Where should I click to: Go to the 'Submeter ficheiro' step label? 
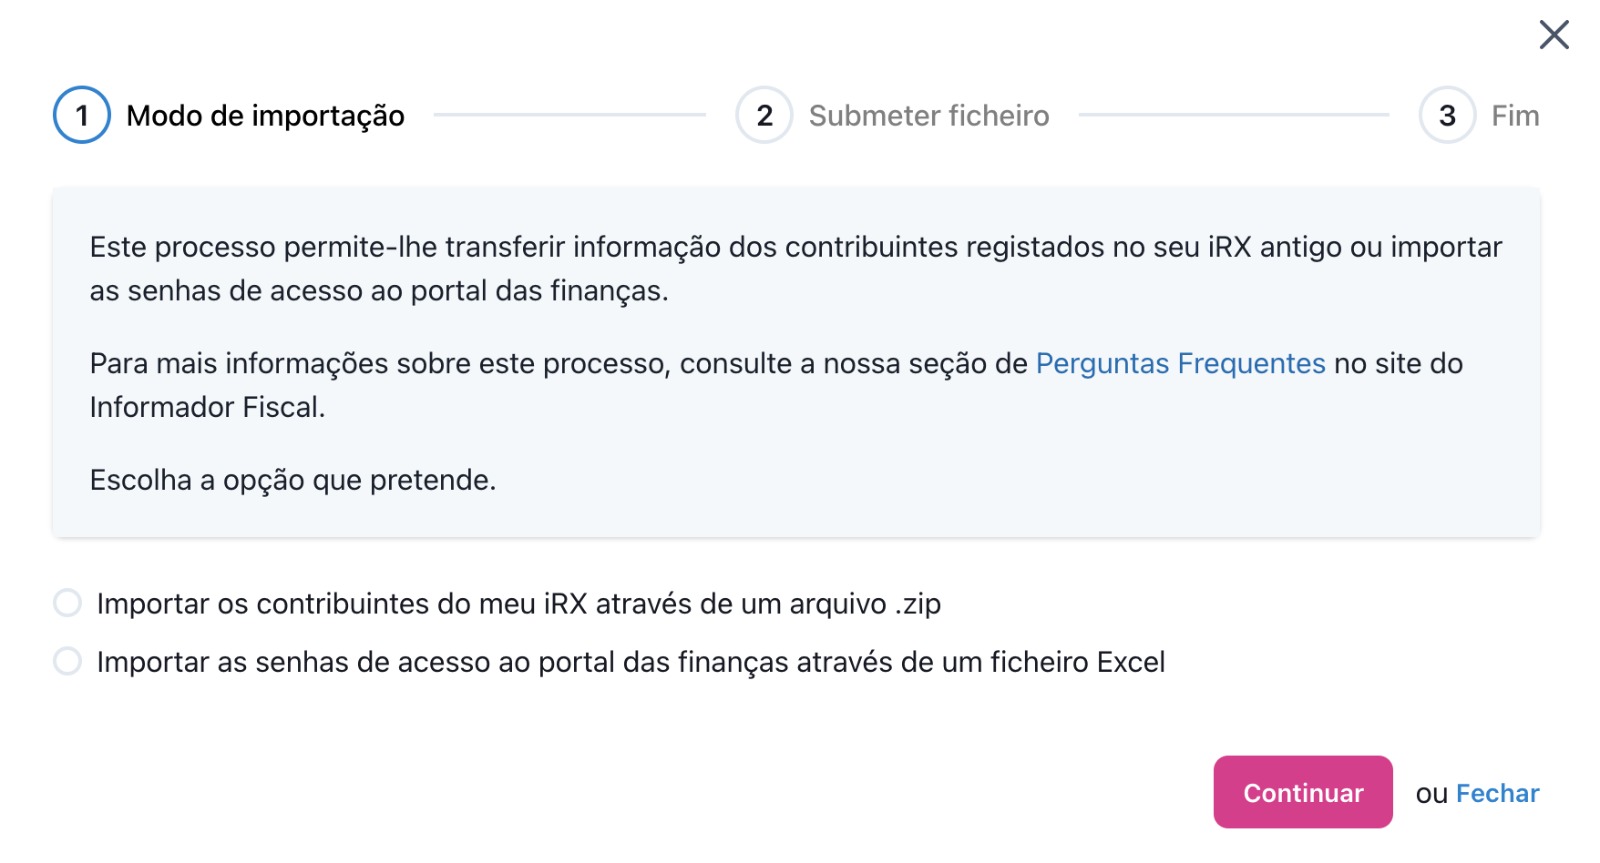[x=929, y=116]
